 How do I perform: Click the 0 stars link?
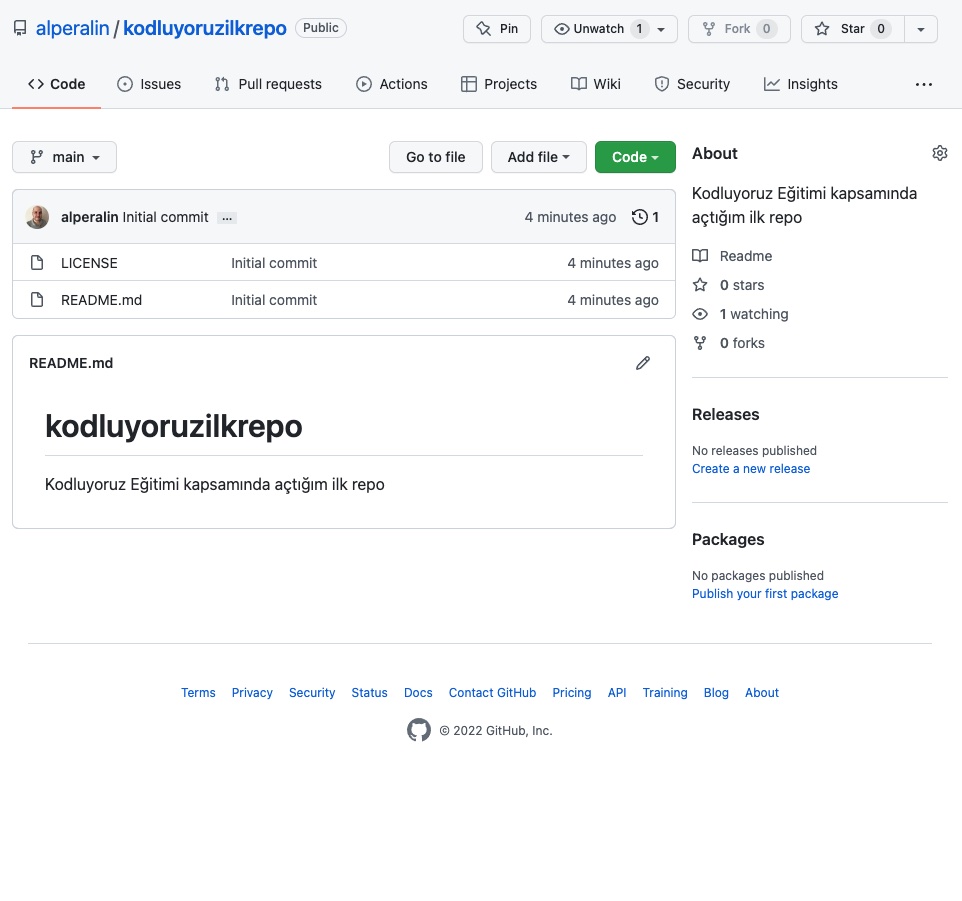pos(728,285)
